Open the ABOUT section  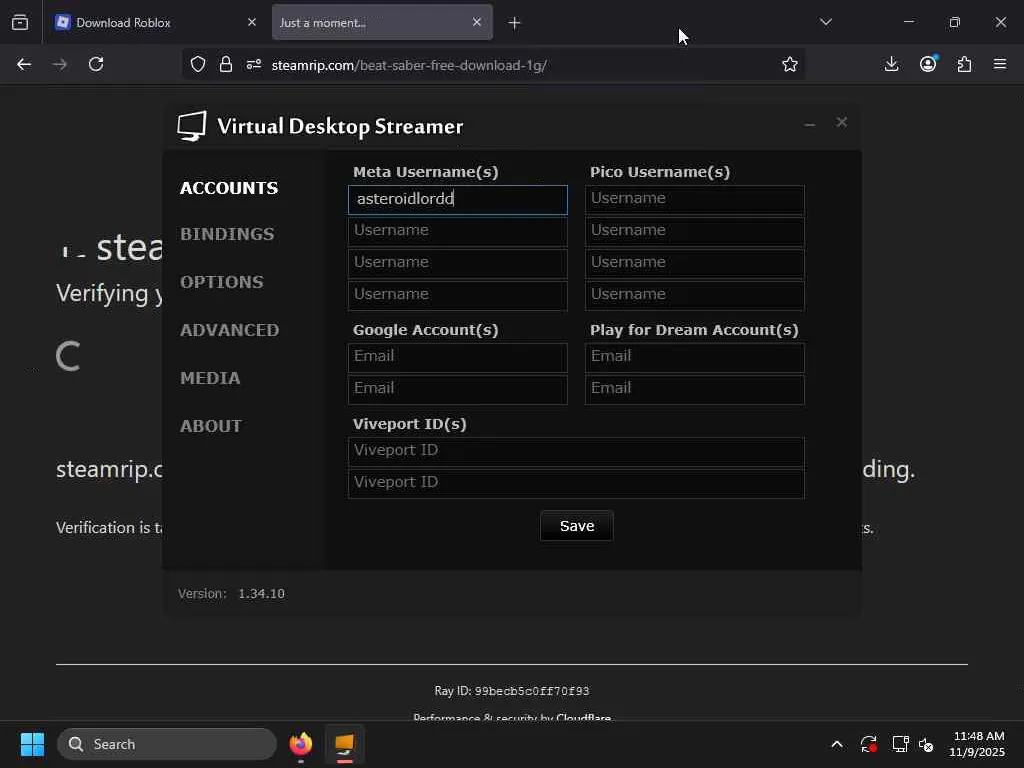211,426
